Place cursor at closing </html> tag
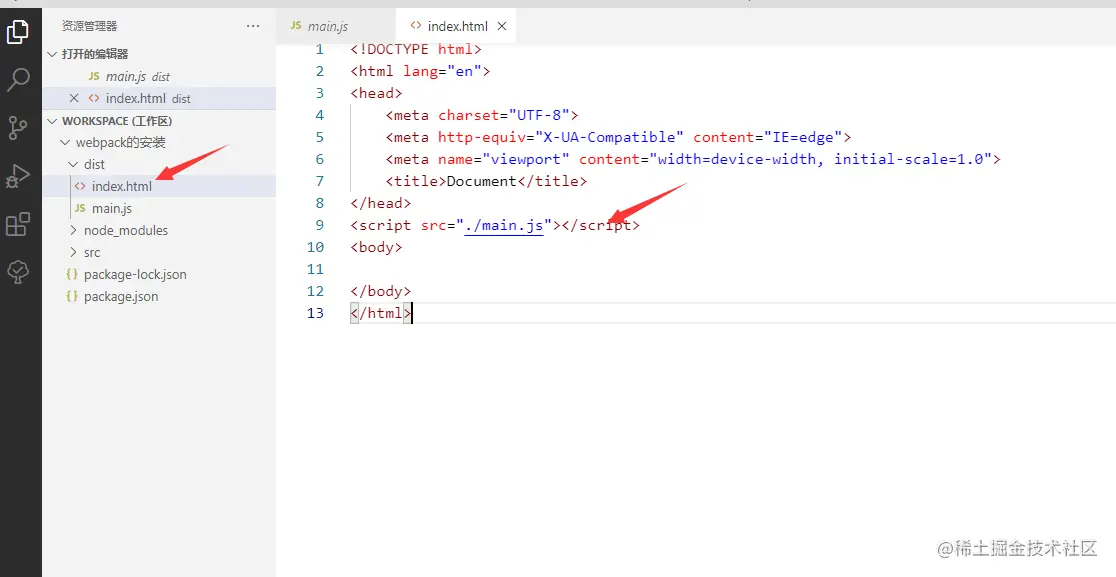 tap(381, 314)
